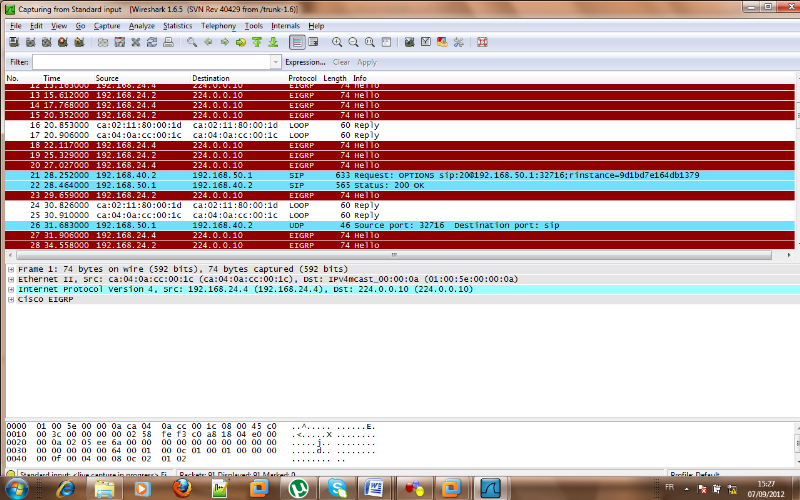Click the Expression... button
800x500 pixels.
[x=305, y=62]
